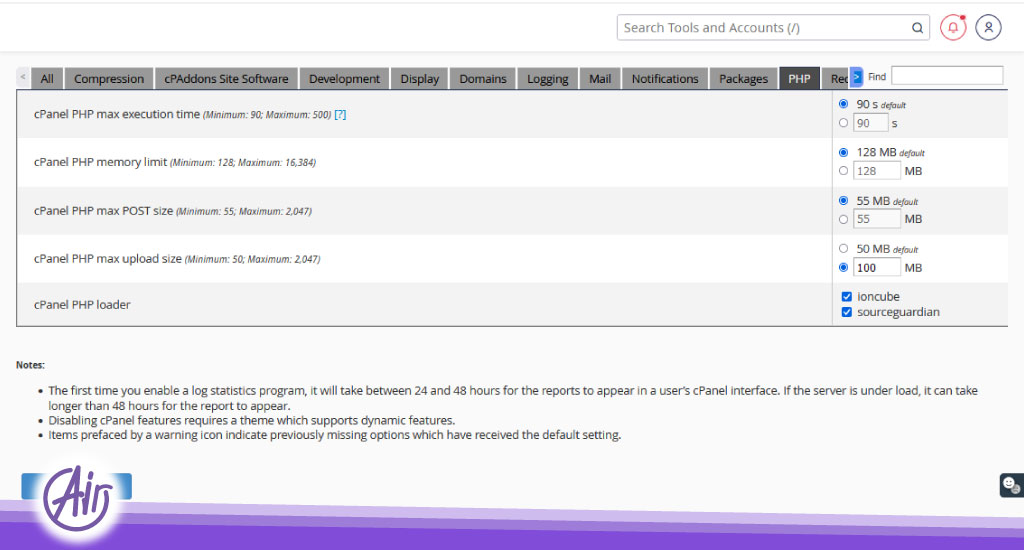Switch to the Display tab
The width and height of the screenshot is (1024, 550).
coord(419,78)
